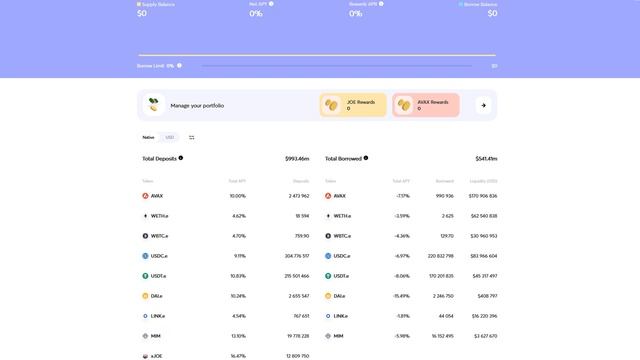
Task: Click the WBTC.e token icon under Total Borrowed
Action: [x=328, y=236]
